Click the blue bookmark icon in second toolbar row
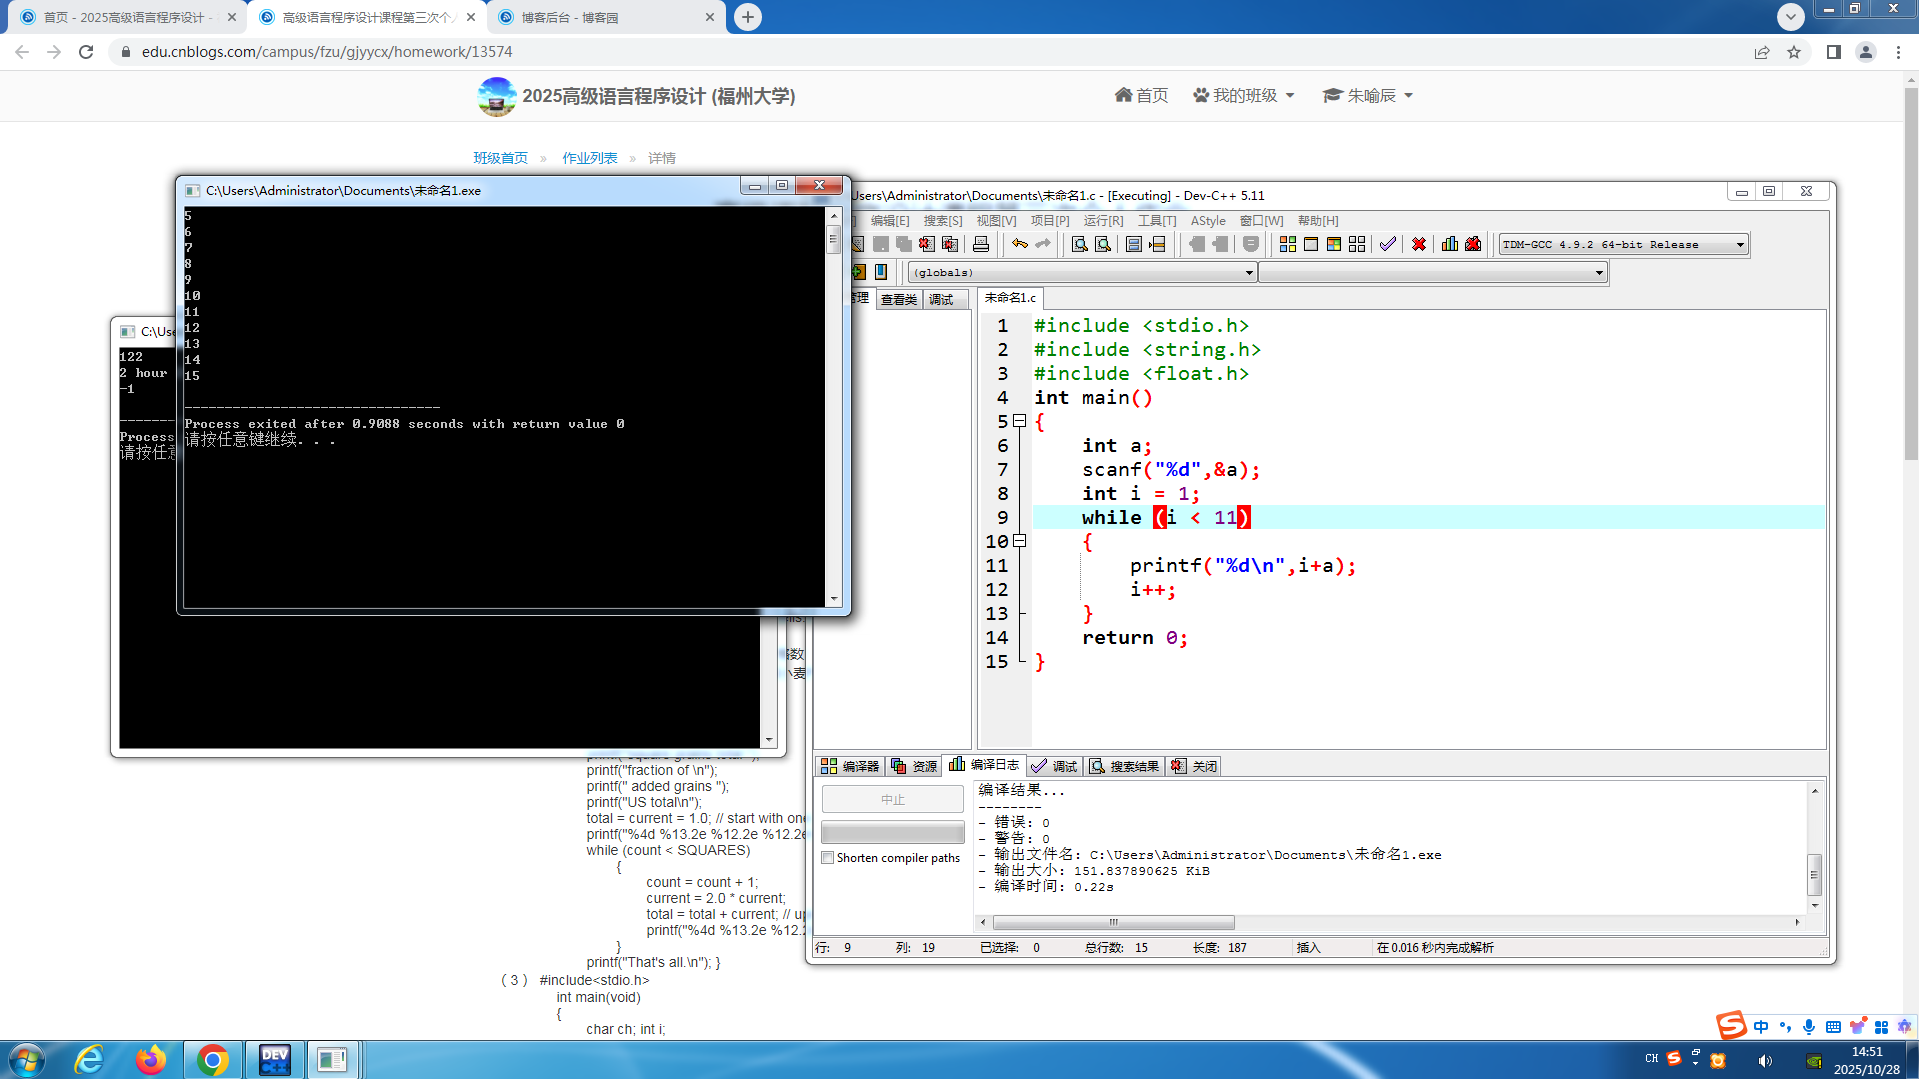This screenshot has width=1919, height=1079. pos(881,272)
